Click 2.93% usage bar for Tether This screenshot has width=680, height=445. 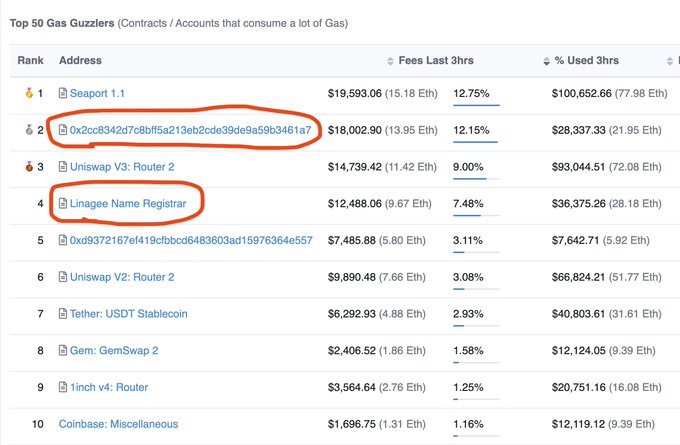476,325
